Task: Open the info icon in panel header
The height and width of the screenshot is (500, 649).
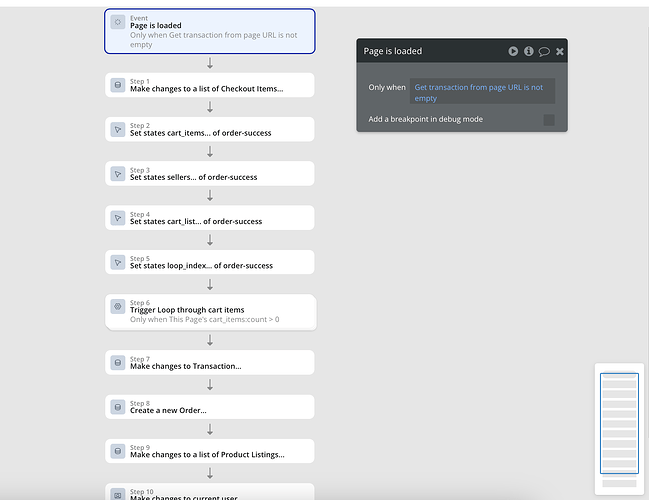Action: pyautogui.click(x=529, y=51)
